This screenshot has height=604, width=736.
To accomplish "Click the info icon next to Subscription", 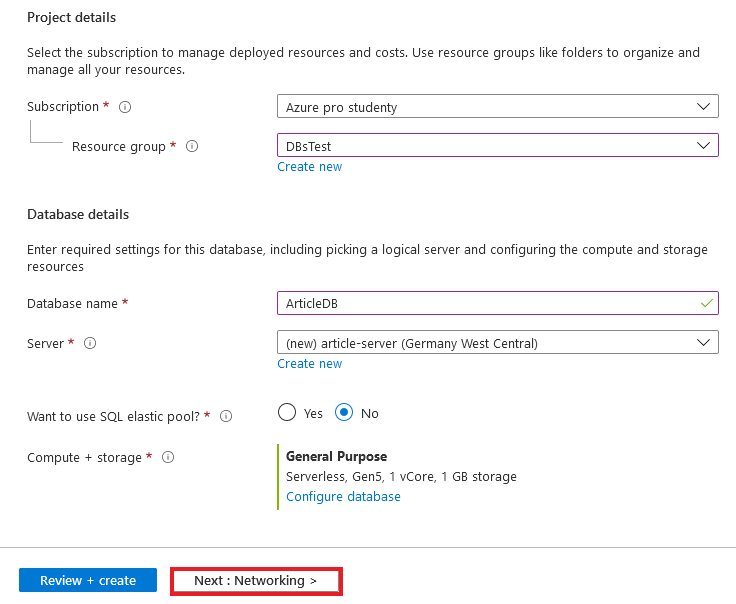I will click(126, 107).
